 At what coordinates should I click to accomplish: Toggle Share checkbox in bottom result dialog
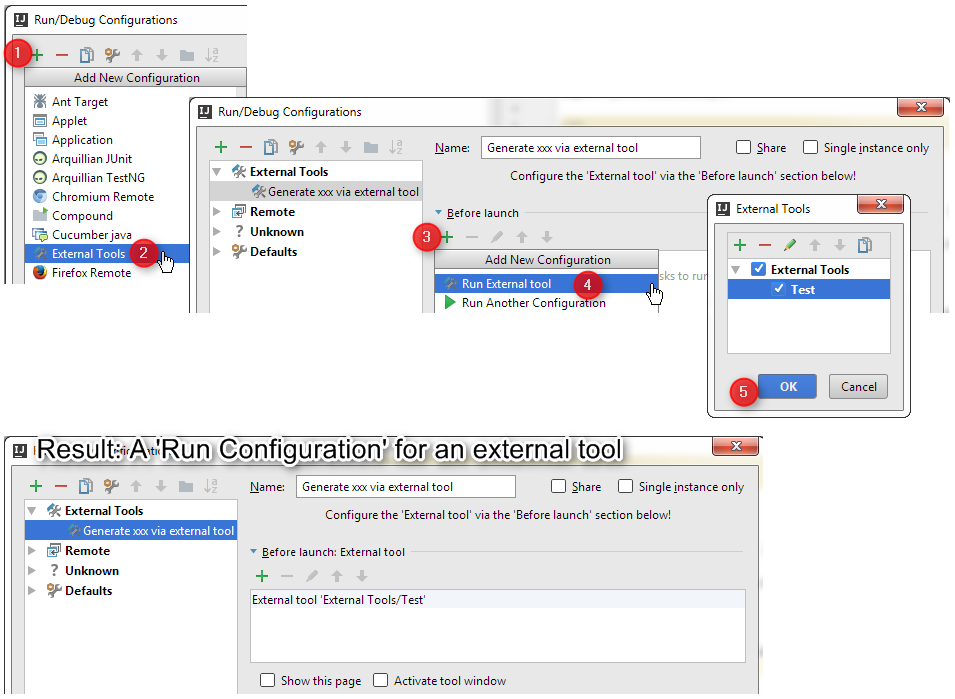point(558,486)
